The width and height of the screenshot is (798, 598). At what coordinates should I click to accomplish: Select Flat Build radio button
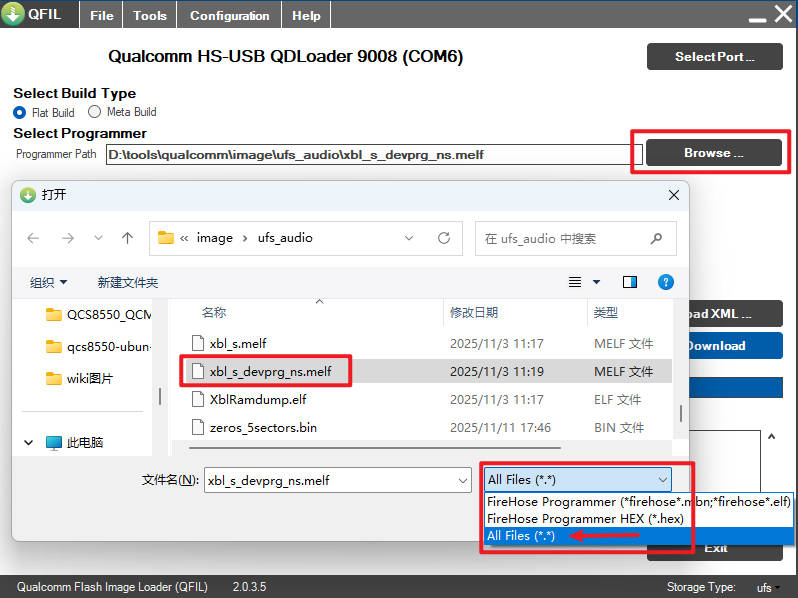coord(20,112)
